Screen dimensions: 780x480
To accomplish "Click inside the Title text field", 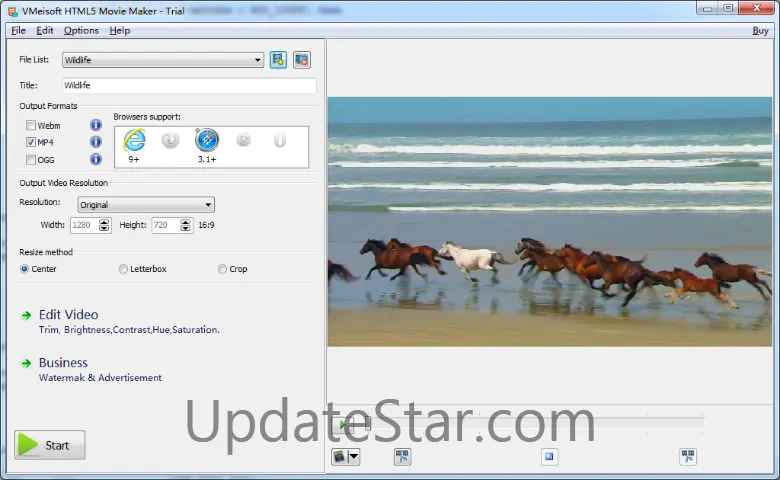I will click(x=189, y=86).
